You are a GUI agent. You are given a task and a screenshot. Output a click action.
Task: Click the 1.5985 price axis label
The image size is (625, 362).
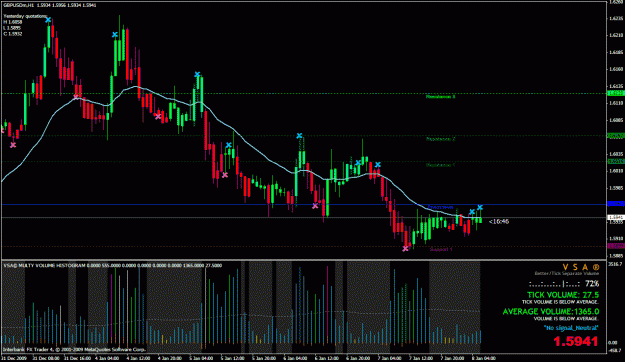616,188
